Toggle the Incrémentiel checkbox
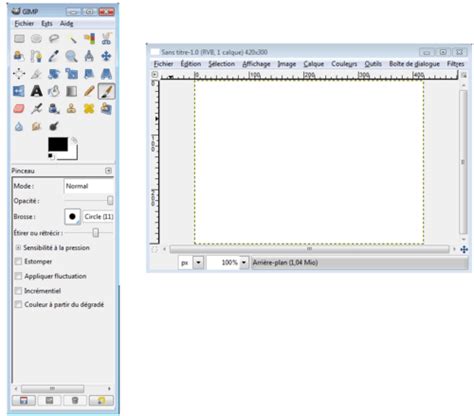The height and width of the screenshot is (416, 474). coord(19,291)
